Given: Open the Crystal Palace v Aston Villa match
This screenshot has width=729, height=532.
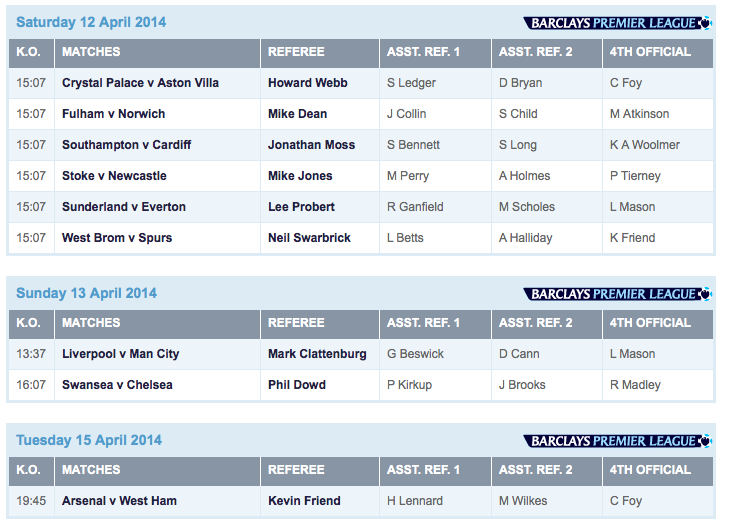Looking at the screenshot, I should (x=140, y=83).
